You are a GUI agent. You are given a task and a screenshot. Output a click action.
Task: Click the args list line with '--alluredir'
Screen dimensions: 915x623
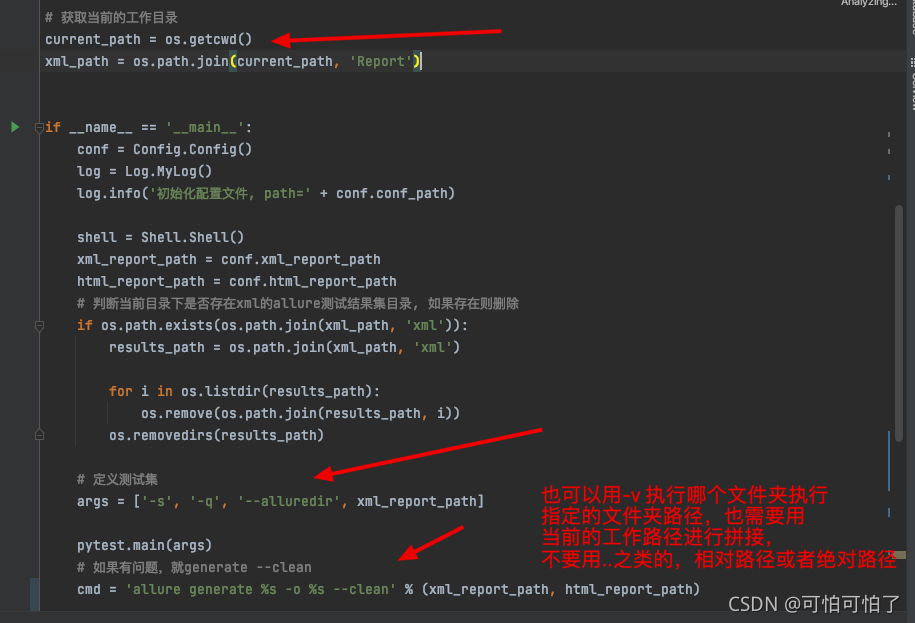280,502
